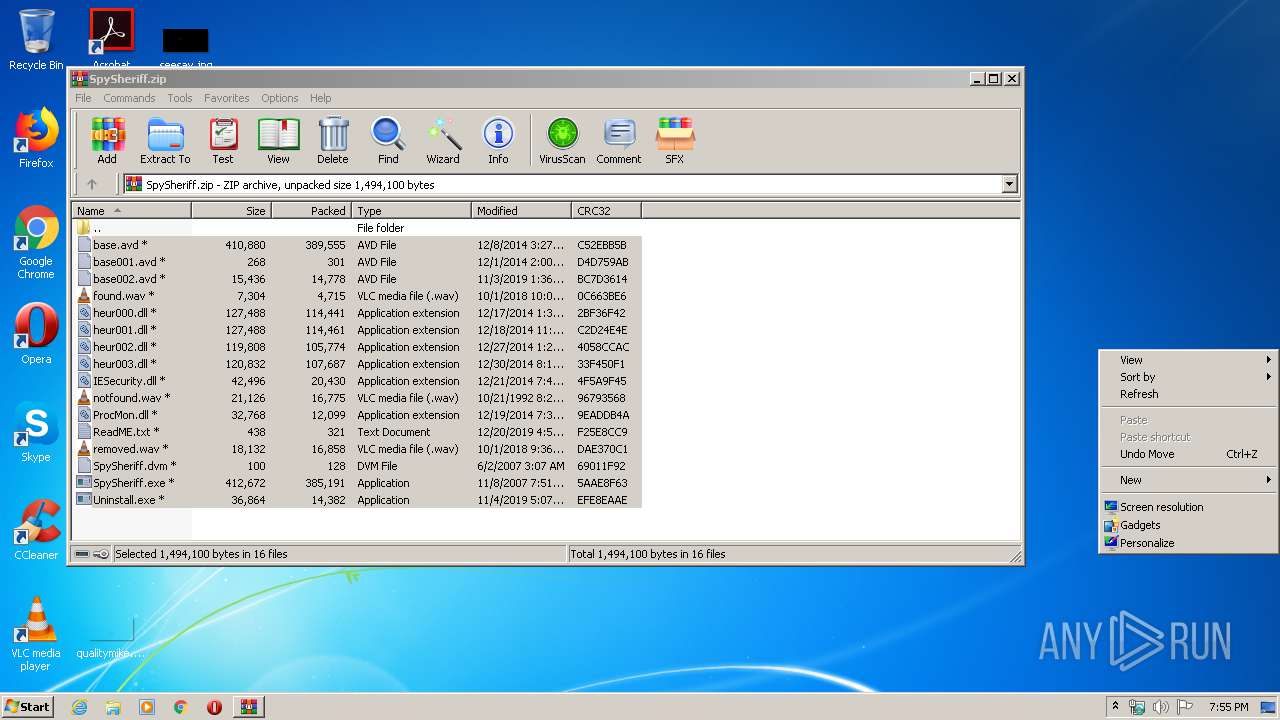
Task: Open Gadgets from context menu
Action: click(x=1188, y=525)
